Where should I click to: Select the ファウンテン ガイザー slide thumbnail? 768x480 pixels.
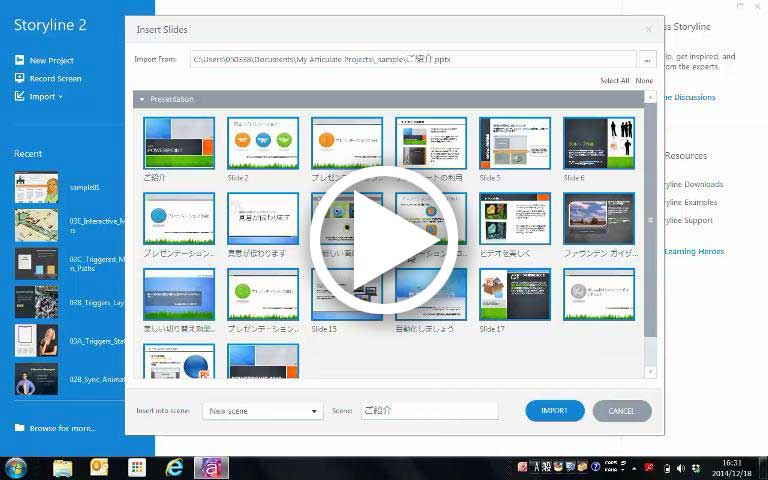click(x=599, y=218)
